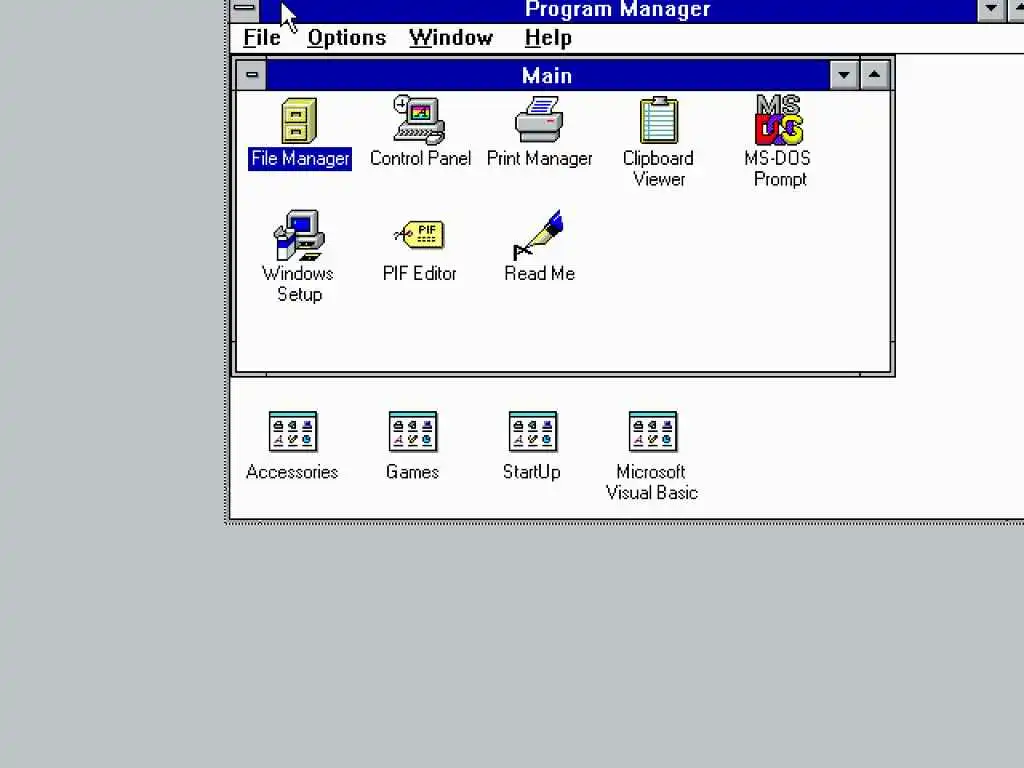Open the Window menu

[451, 38]
